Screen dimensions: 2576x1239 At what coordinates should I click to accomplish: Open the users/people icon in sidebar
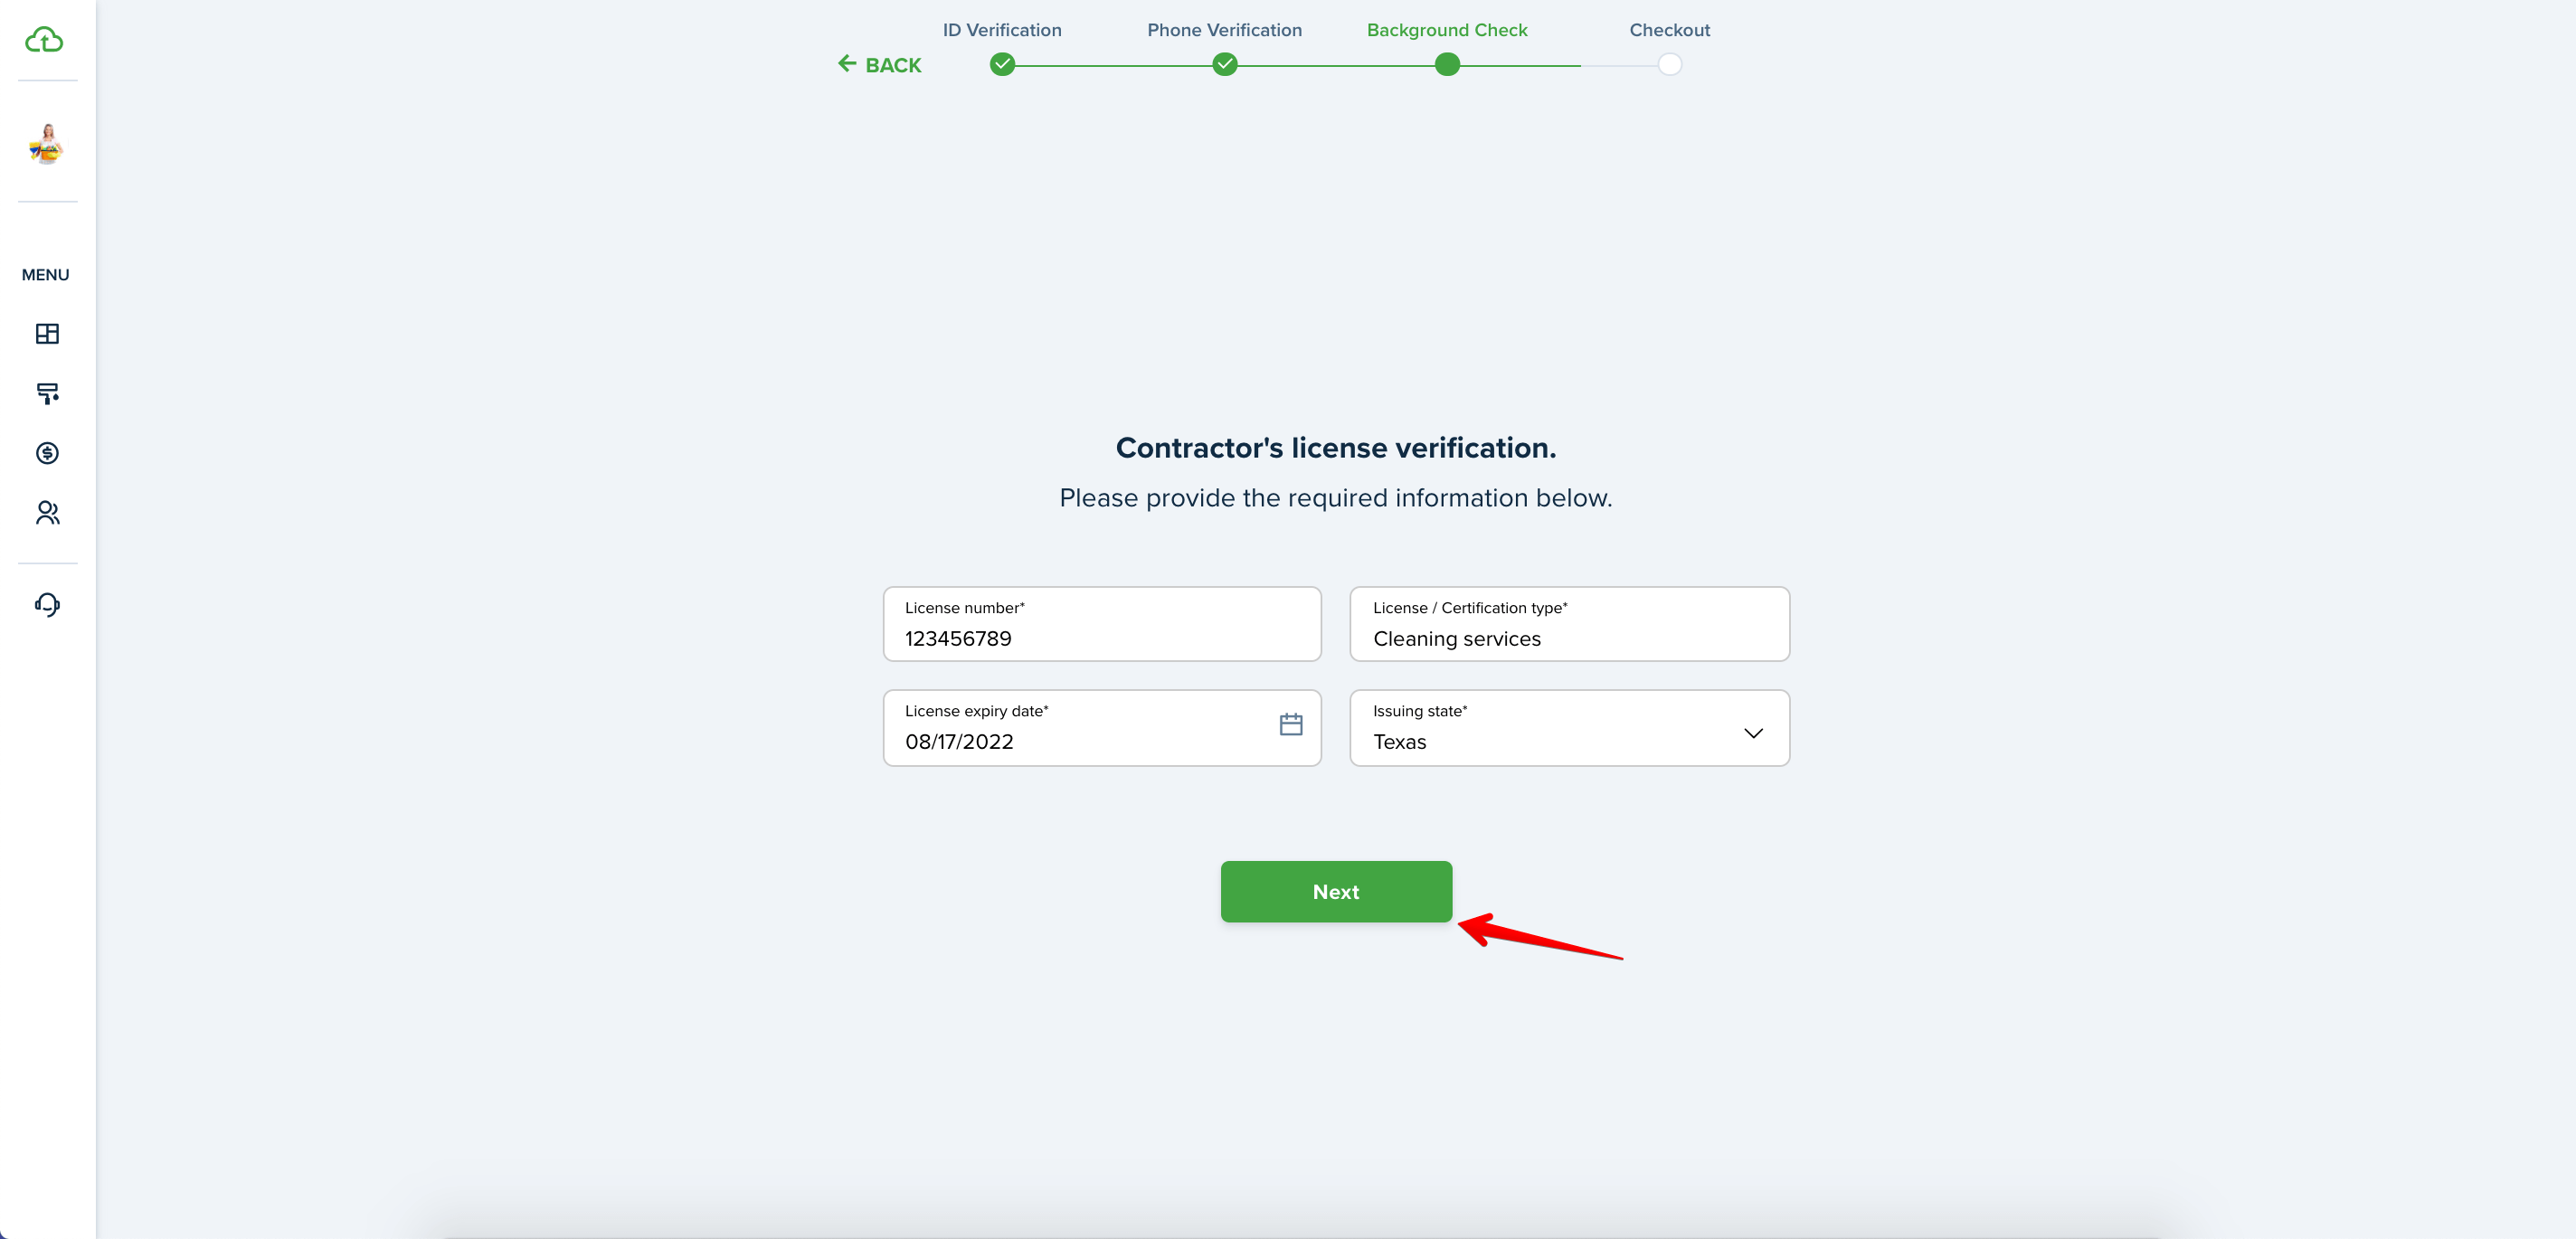click(47, 513)
